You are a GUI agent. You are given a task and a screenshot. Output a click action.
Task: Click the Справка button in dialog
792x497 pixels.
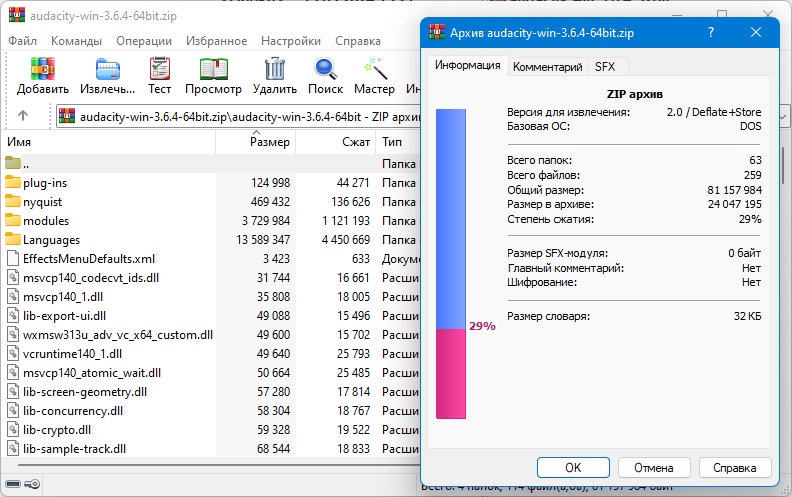(x=734, y=468)
